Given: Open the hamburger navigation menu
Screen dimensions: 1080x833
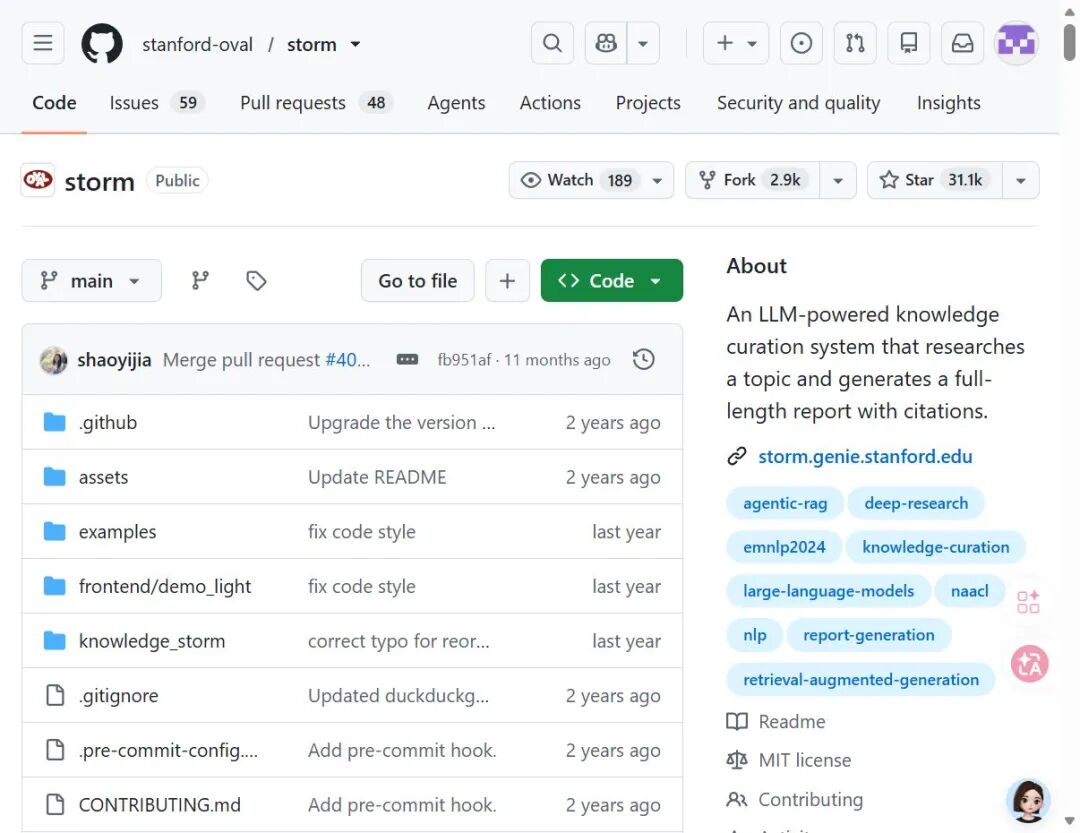Looking at the screenshot, I should click(43, 43).
